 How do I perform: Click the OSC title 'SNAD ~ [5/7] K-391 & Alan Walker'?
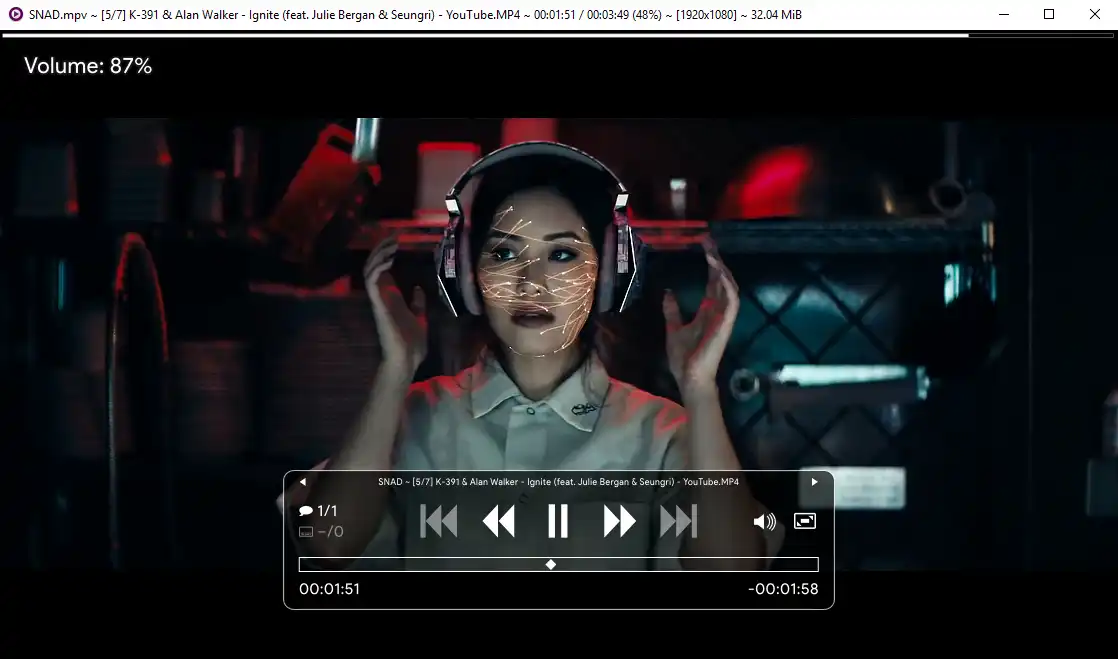coord(558,482)
